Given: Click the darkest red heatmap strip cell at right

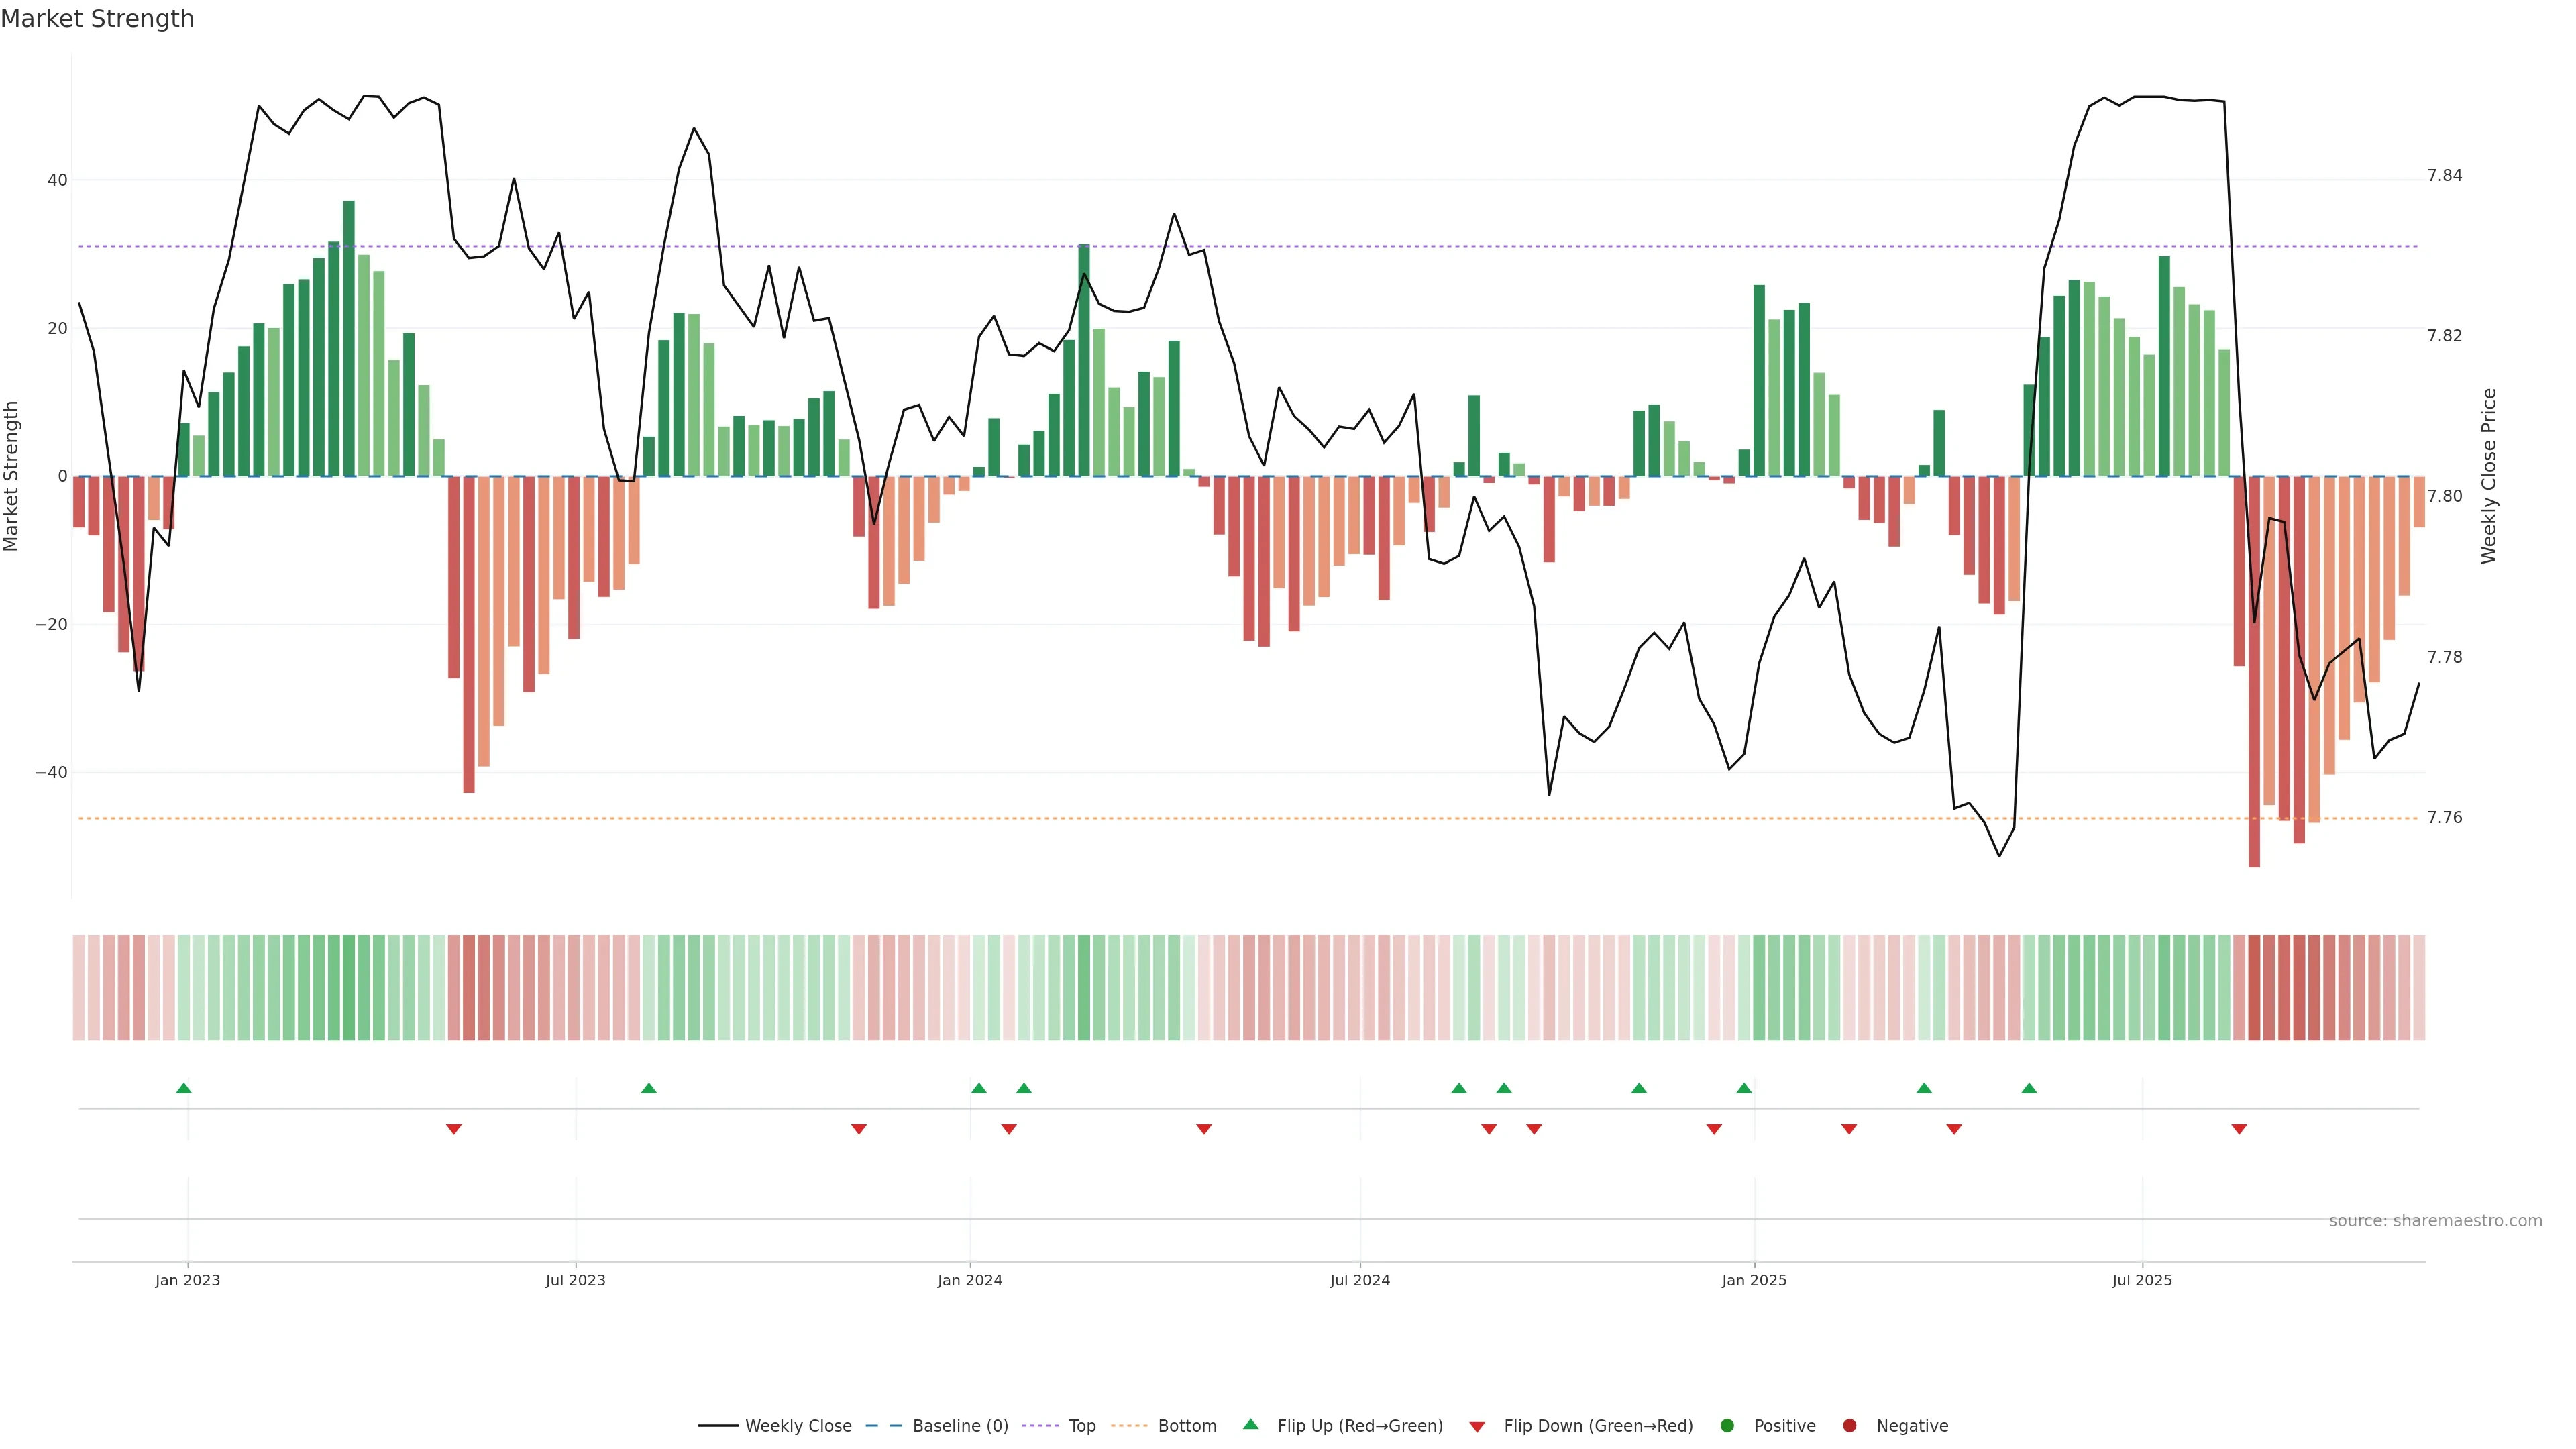Looking at the screenshot, I should [2254, 988].
